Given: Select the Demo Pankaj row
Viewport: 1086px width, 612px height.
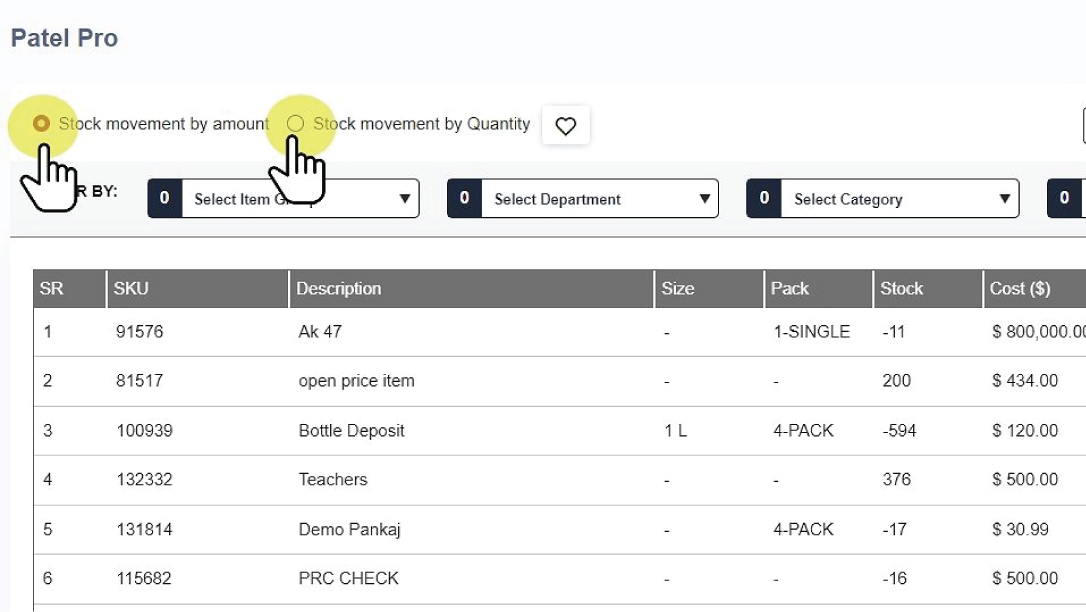Looking at the screenshot, I should pyautogui.click(x=349, y=530).
